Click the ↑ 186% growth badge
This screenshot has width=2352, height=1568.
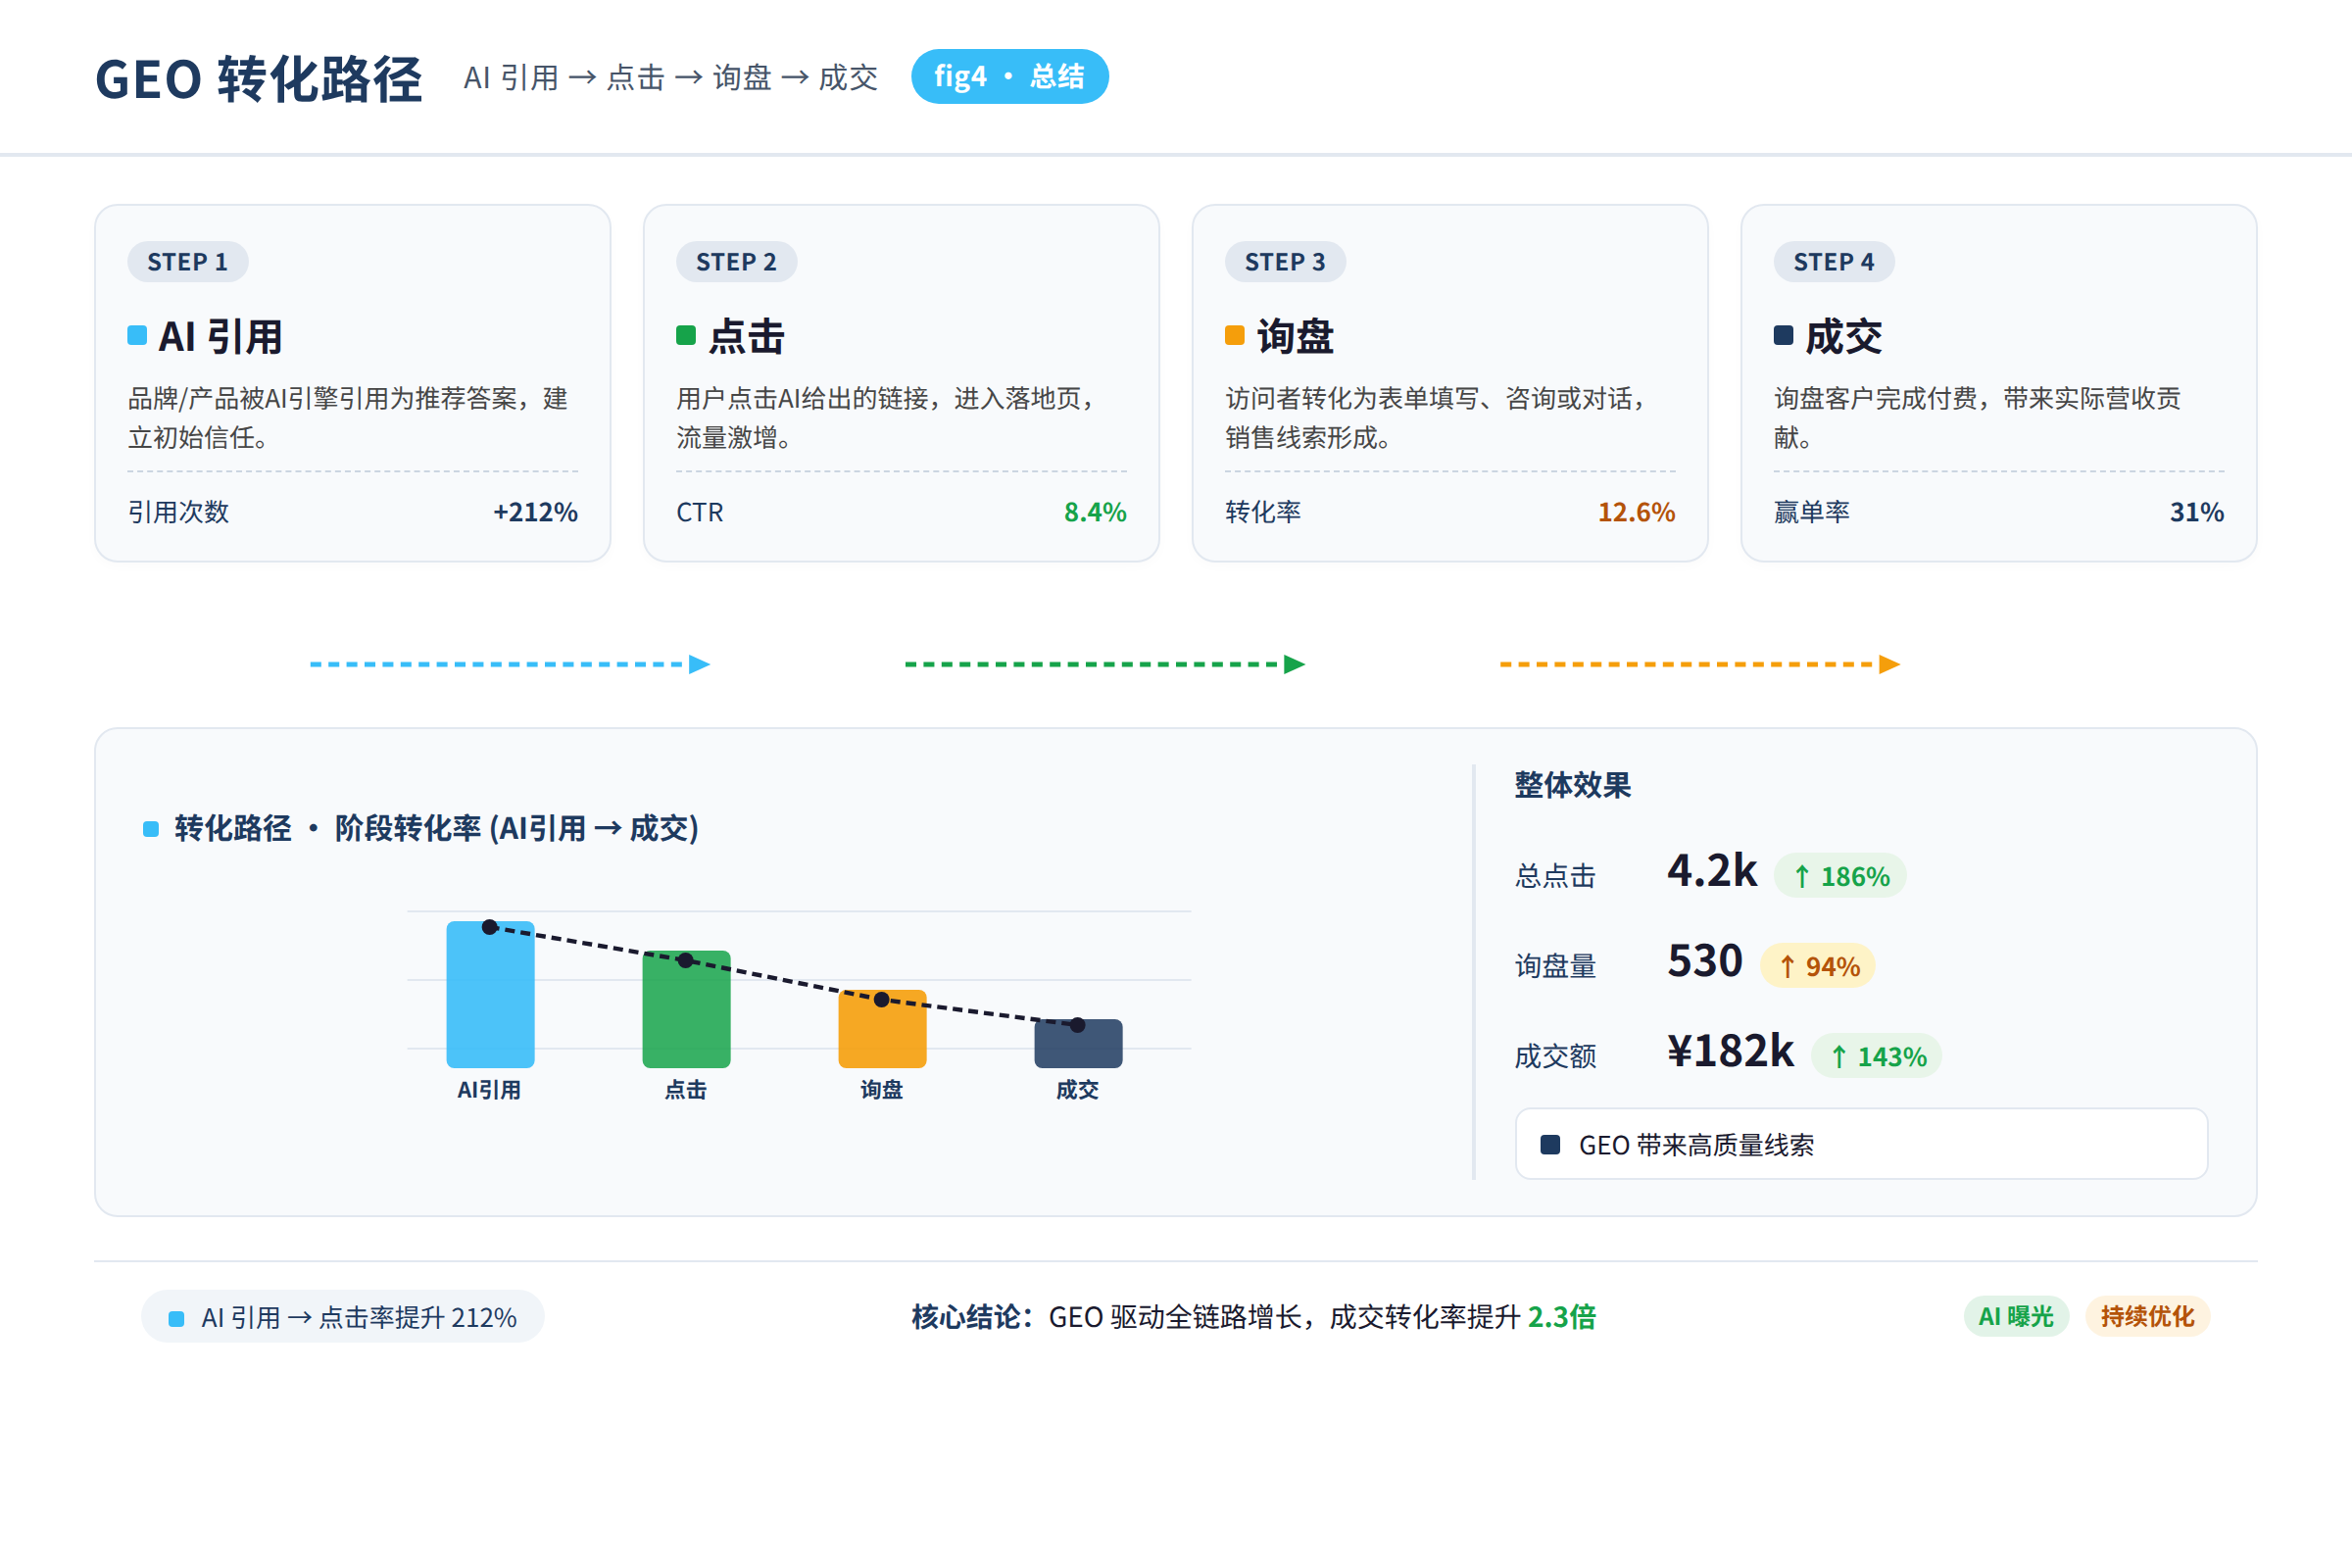1840,876
